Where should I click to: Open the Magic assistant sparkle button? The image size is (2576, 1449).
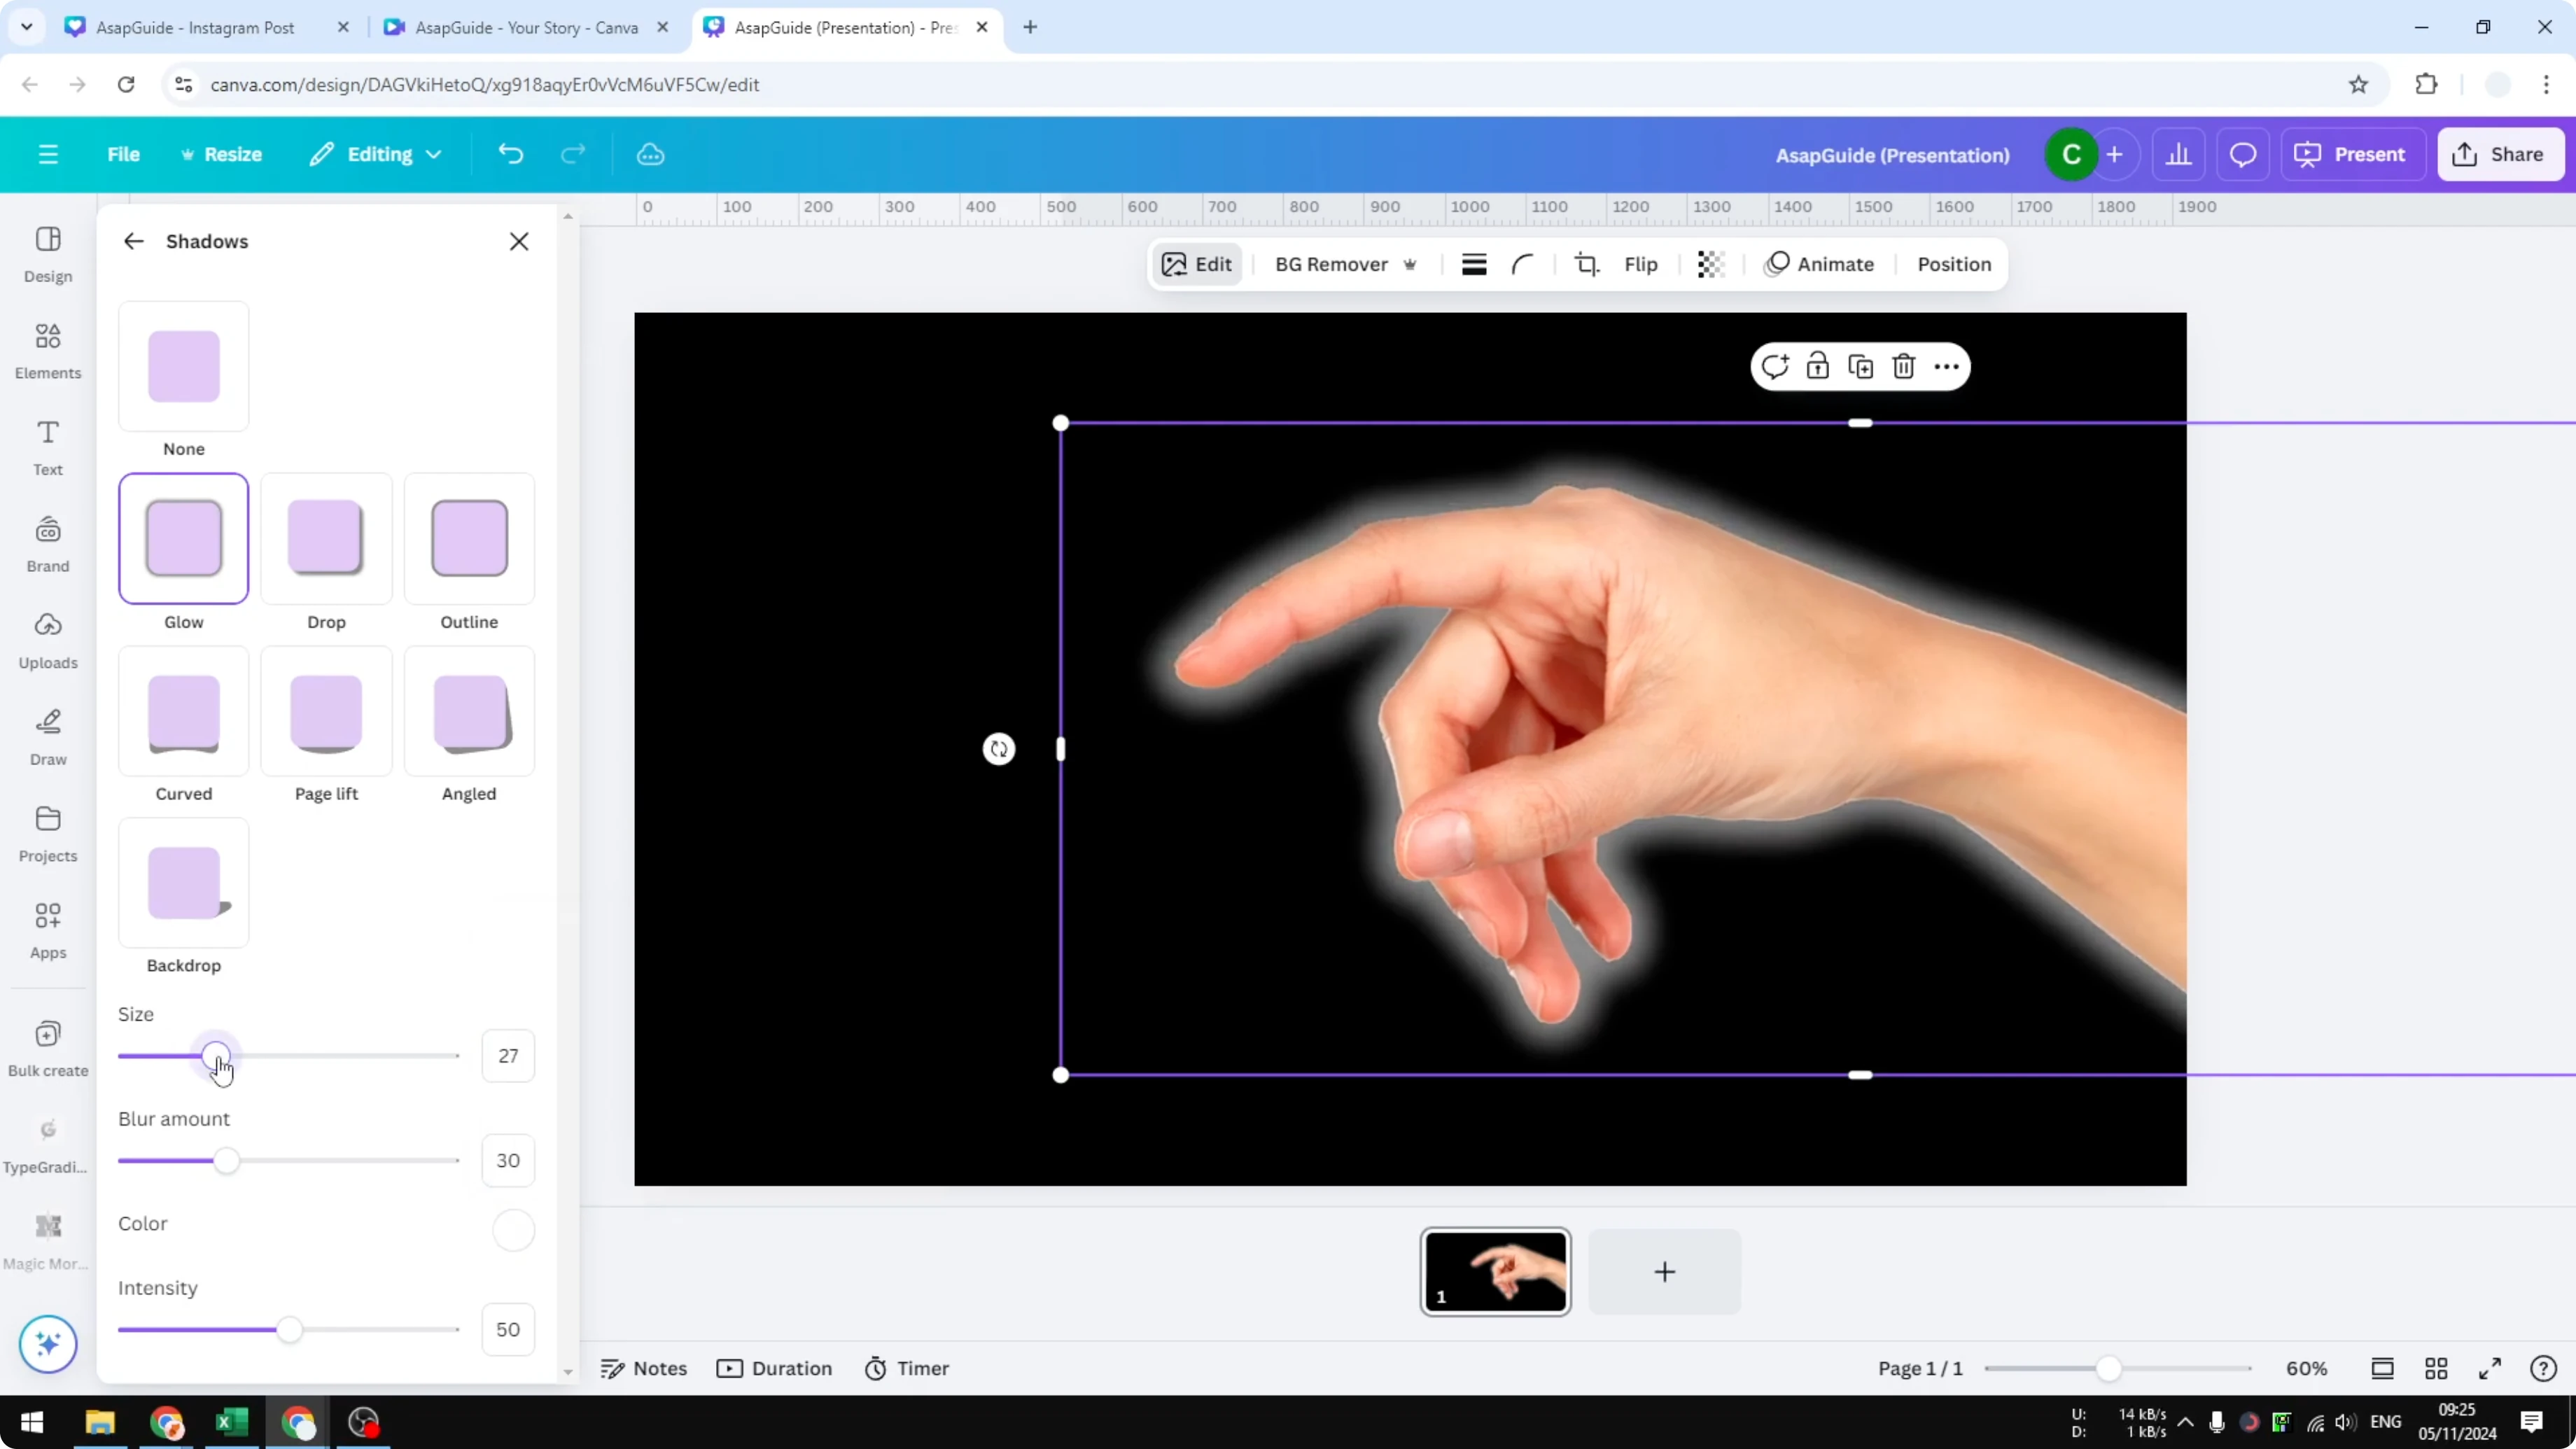[x=47, y=1344]
